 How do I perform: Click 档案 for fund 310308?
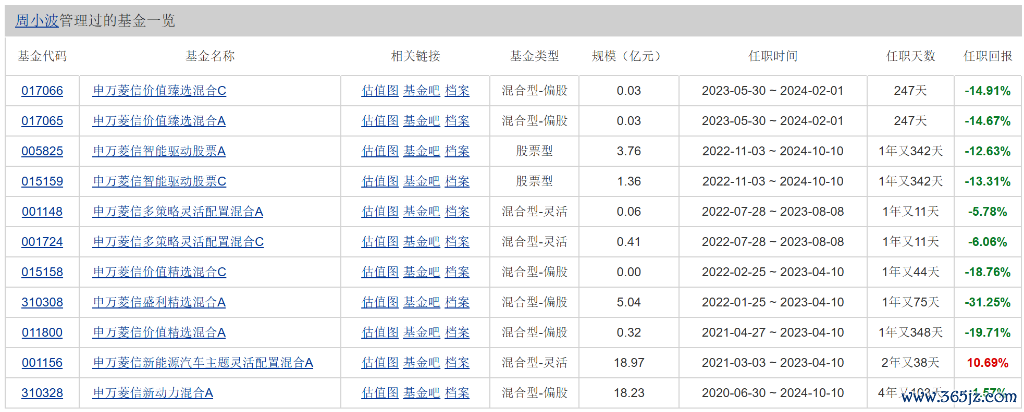pos(457,302)
